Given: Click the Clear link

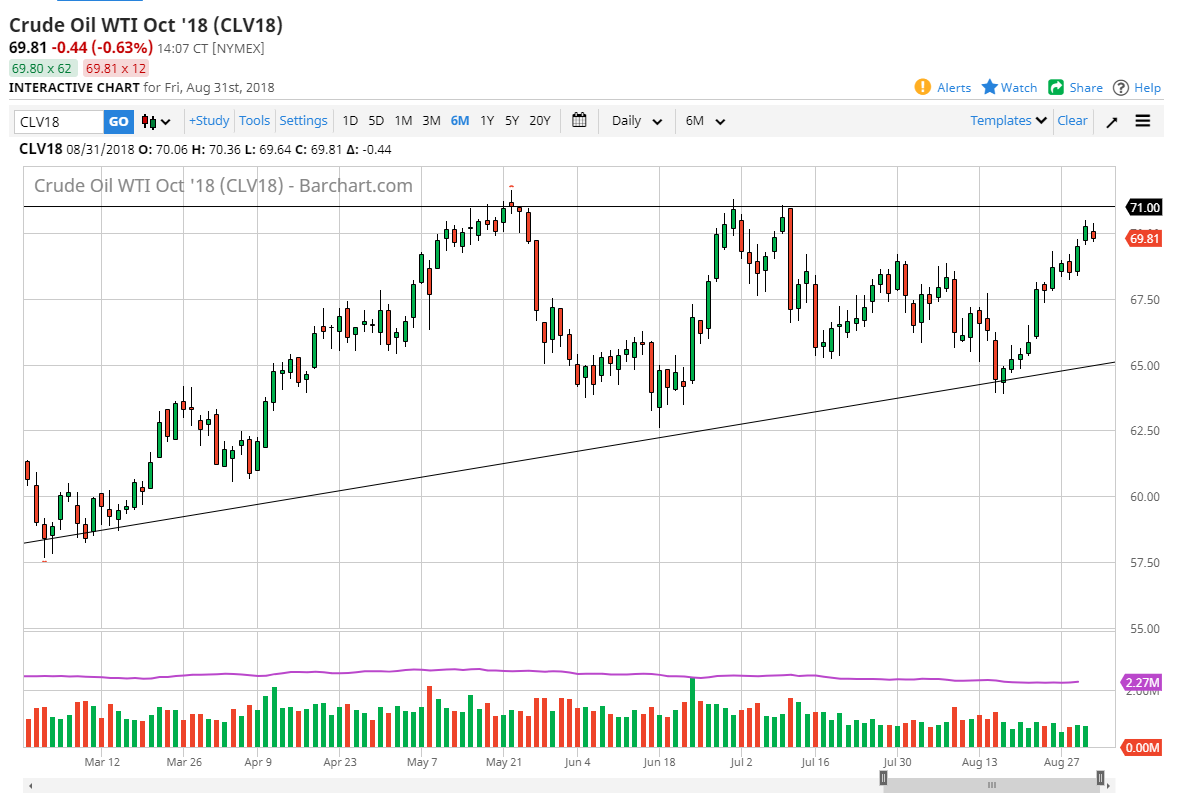Looking at the screenshot, I should [x=1072, y=120].
